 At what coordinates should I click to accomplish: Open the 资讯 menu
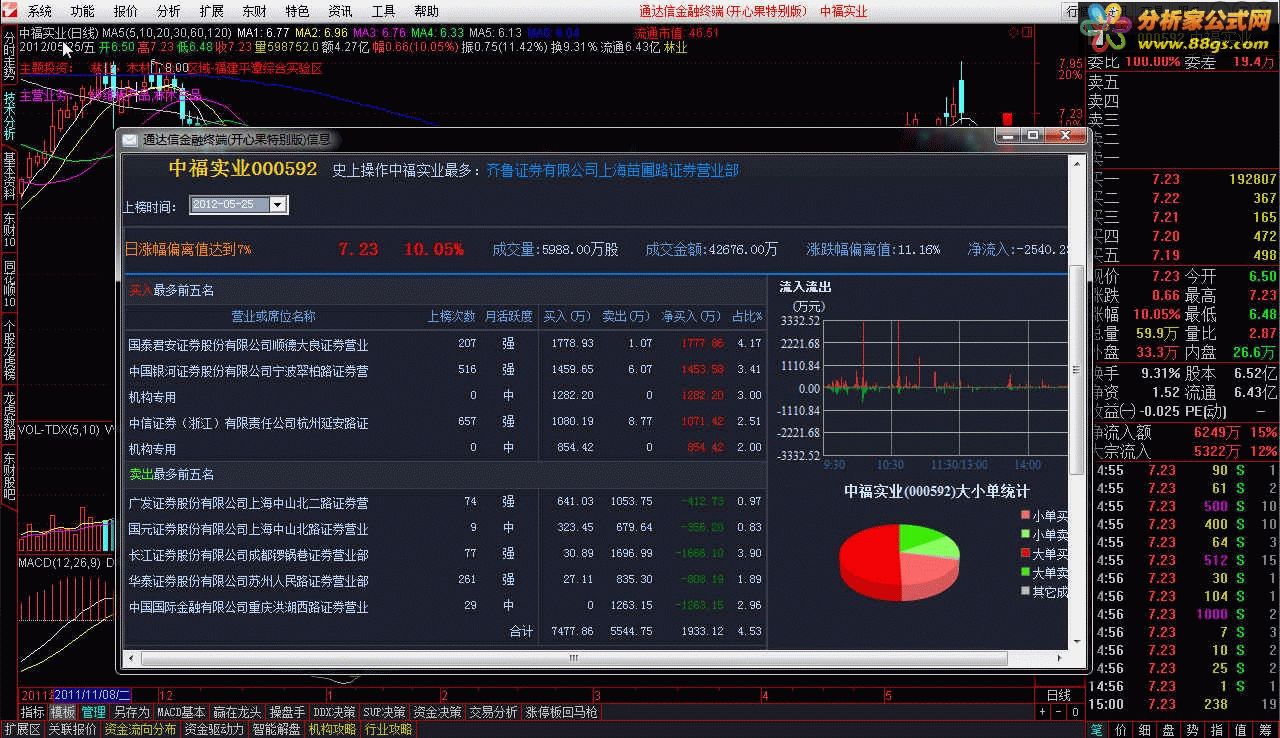tap(341, 12)
